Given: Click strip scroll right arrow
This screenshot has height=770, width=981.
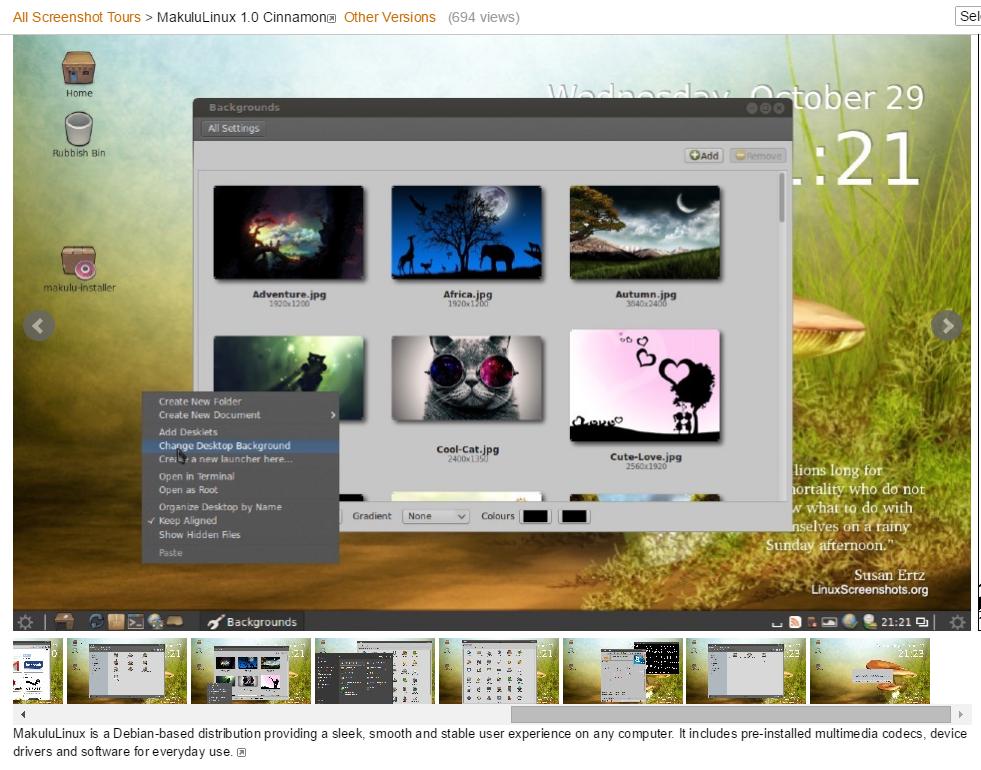Looking at the screenshot, I should (960, 714).
